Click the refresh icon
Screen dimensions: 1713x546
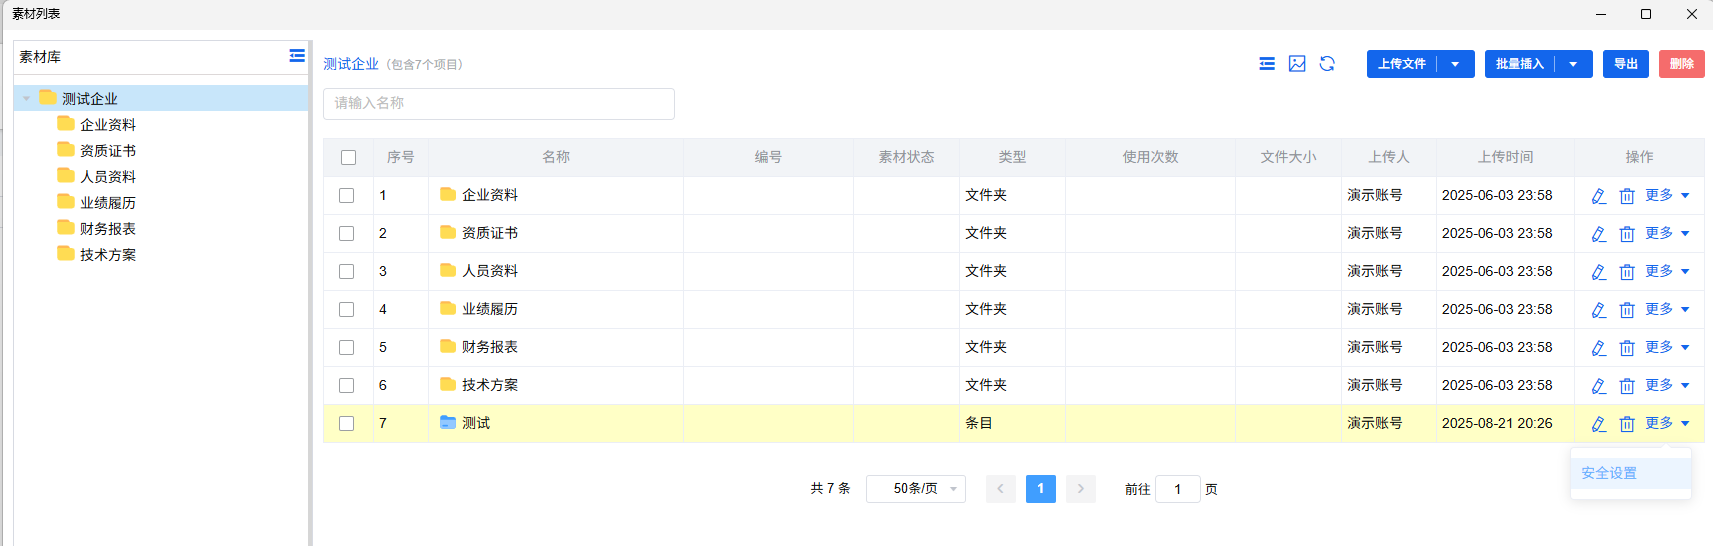1327,64
